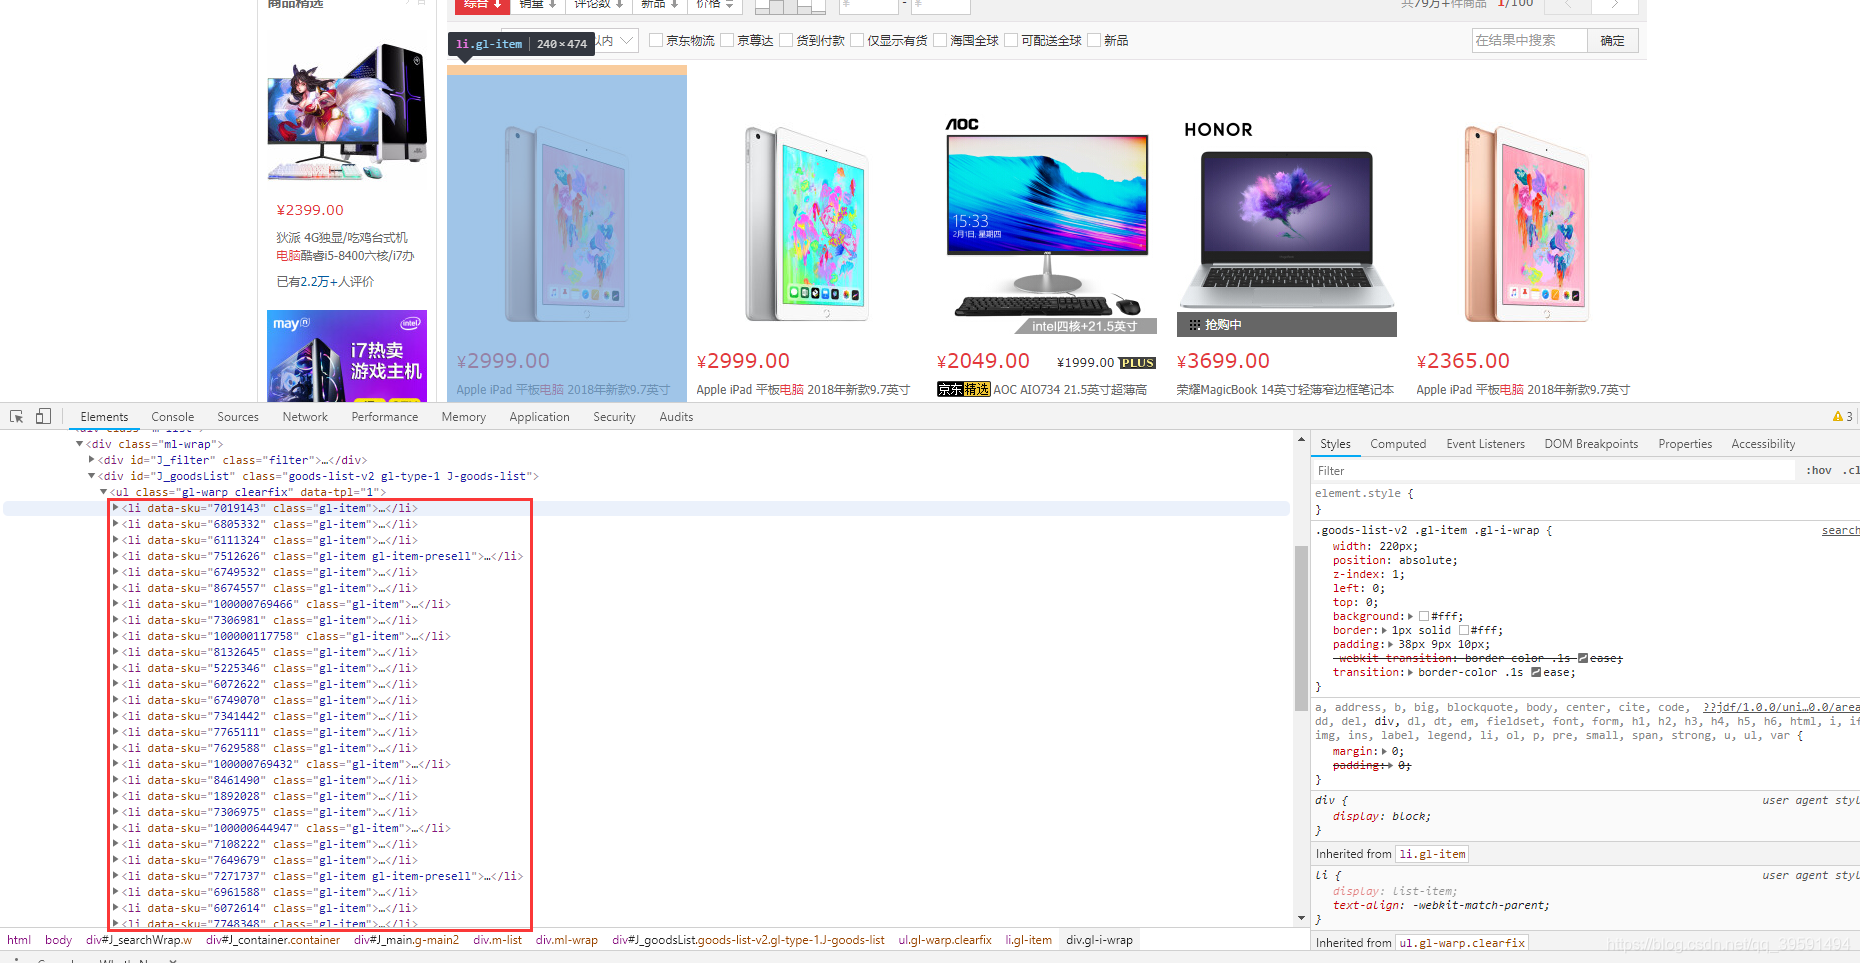Screen dimensions: 1860x963
Task: Open the Memory tab
Action: (x=464, y=417)
